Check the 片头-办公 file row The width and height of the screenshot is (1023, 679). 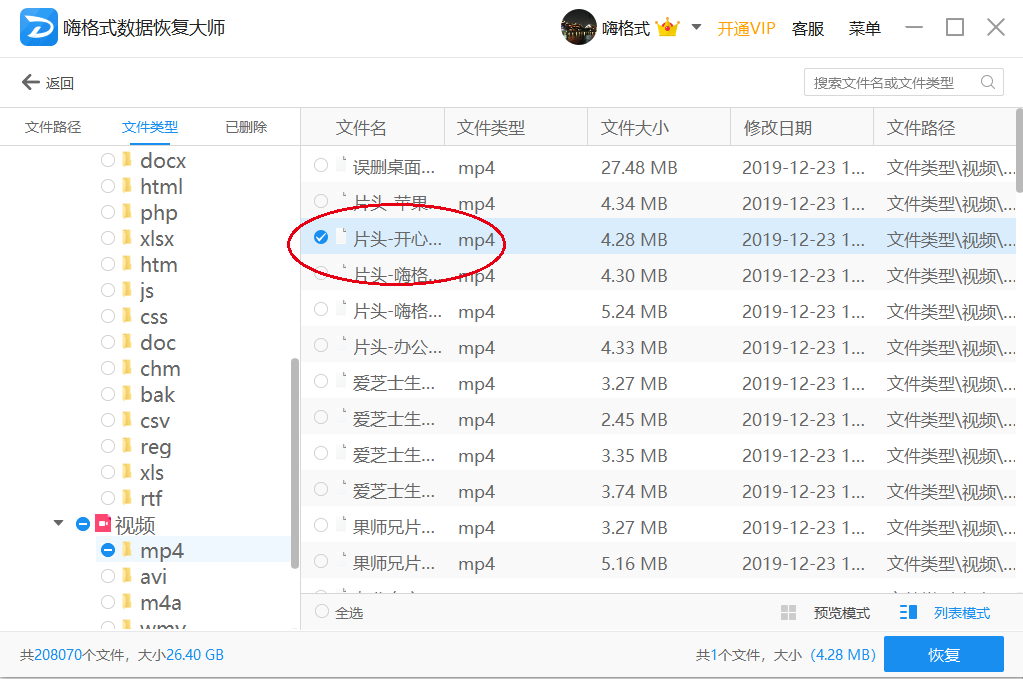coord(320,345)
